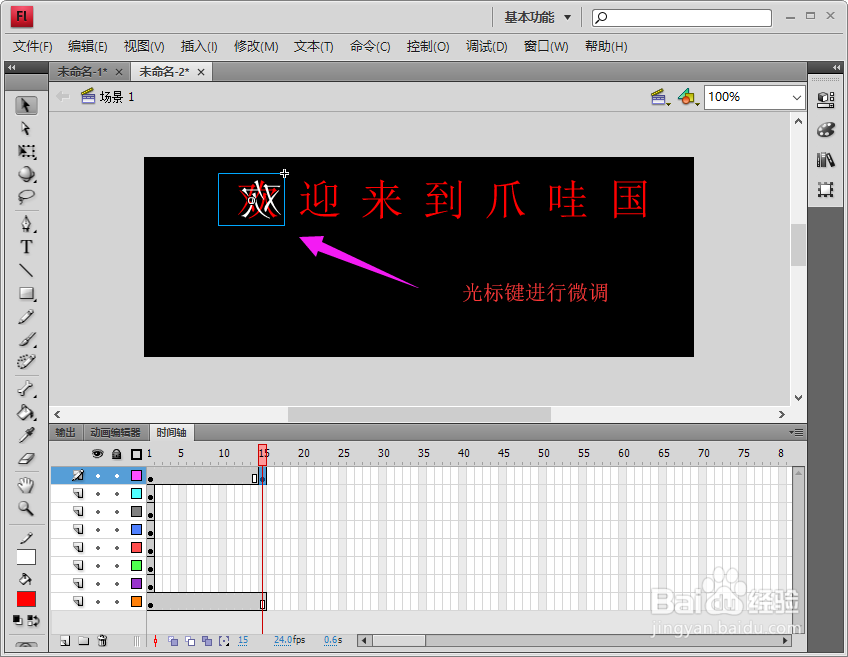The width and height of the screenshot is (848, 657).
Task: Select the Deco tool
Action: pos(26,362)
